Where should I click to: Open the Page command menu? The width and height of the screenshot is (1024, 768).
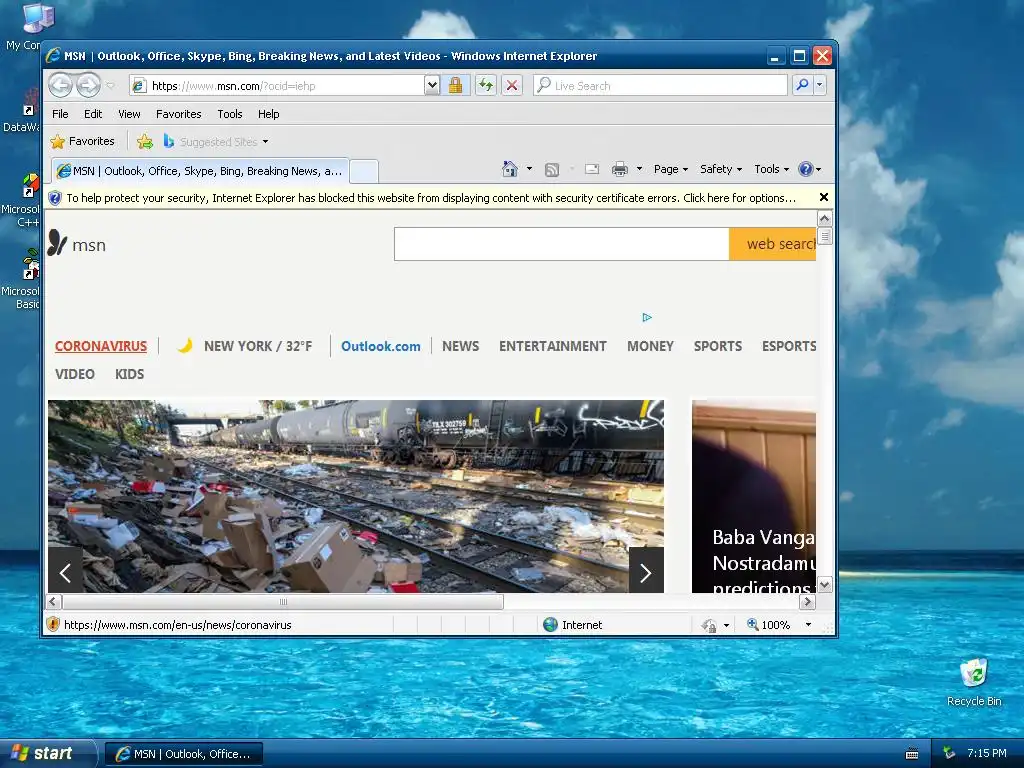671,169
